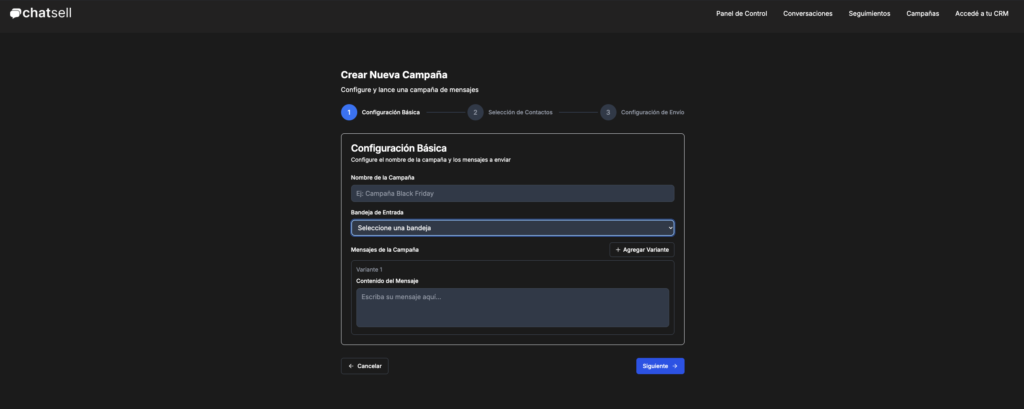Click the Bandeja de Entrada label
Image resolution: width=1024 pixels, height=409 pixels.
(377, 212)
